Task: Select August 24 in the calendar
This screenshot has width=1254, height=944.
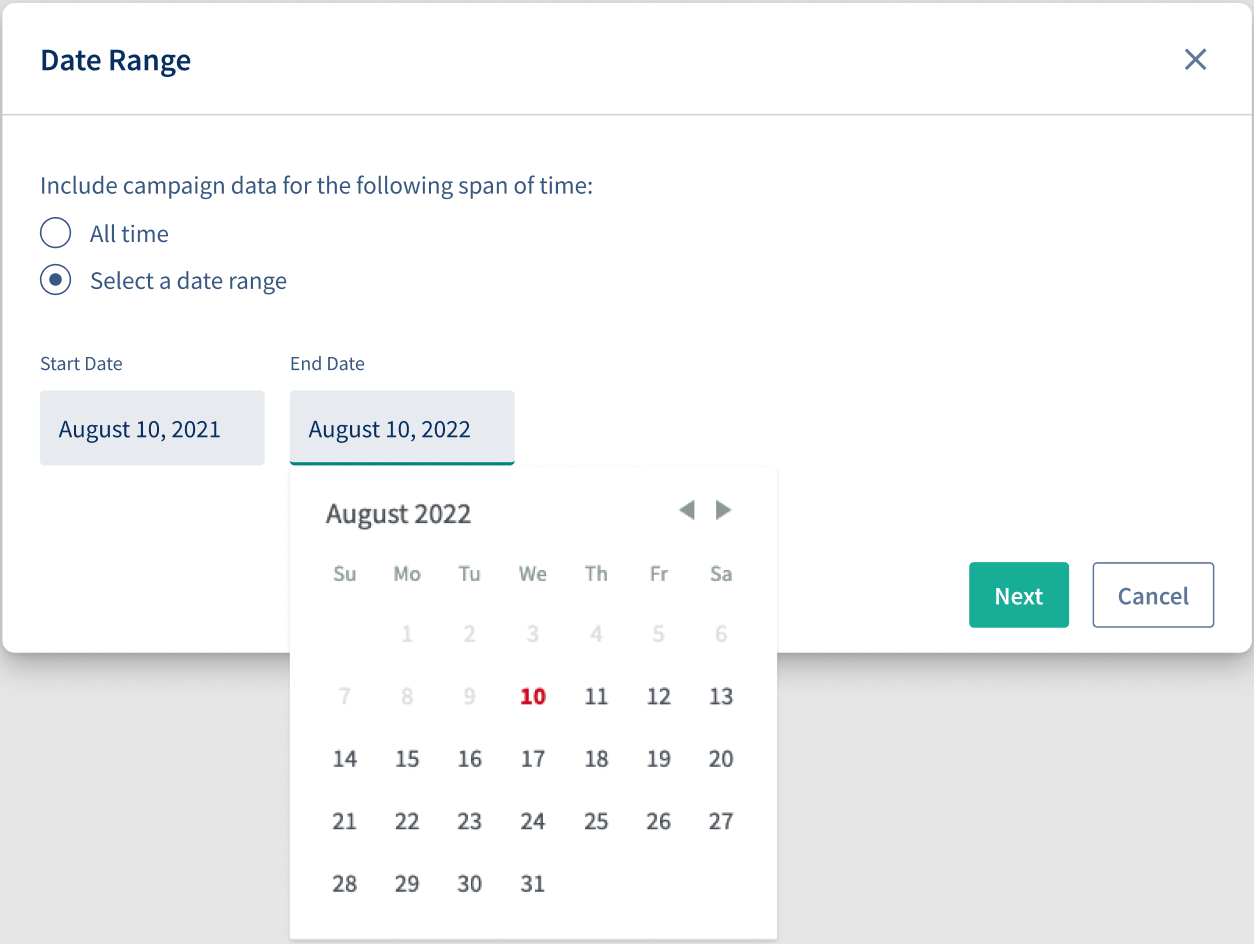Action: [x=533, y=822]
